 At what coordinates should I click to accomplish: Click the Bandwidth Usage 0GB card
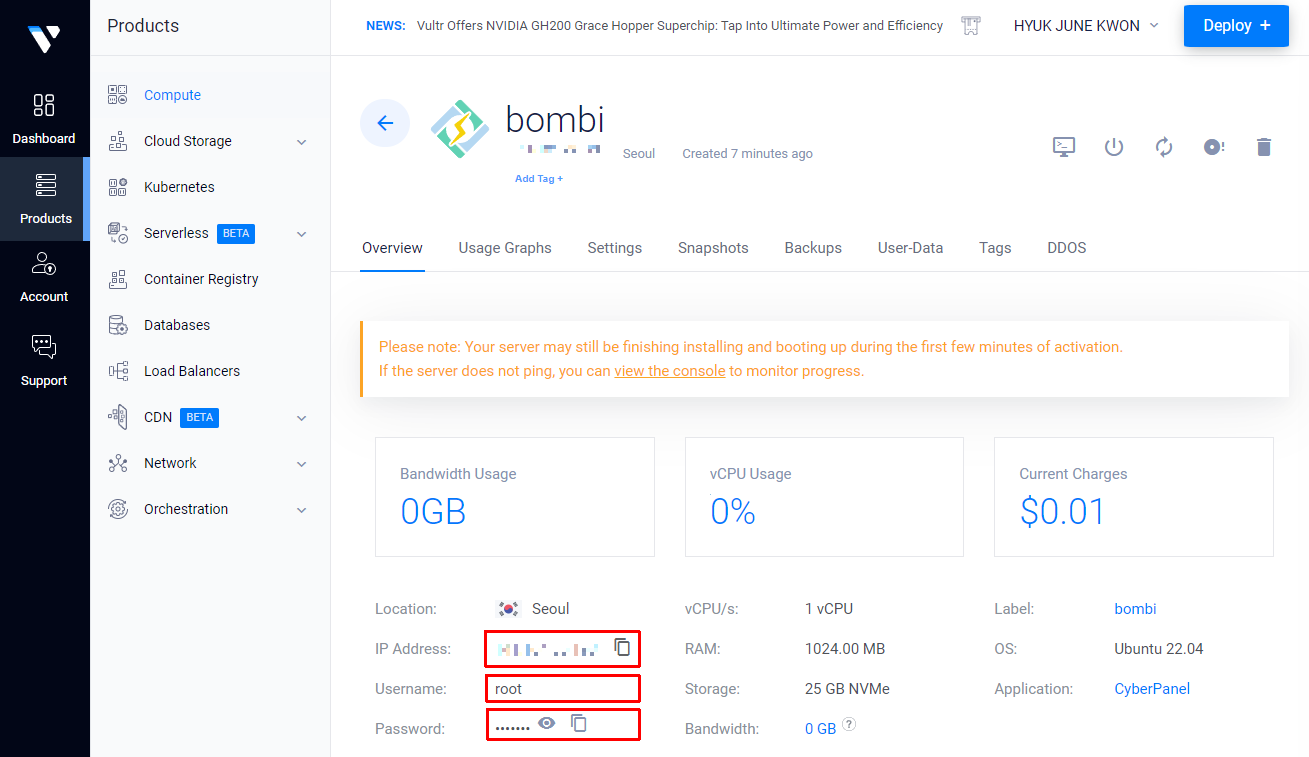click(x=515, y=497)
